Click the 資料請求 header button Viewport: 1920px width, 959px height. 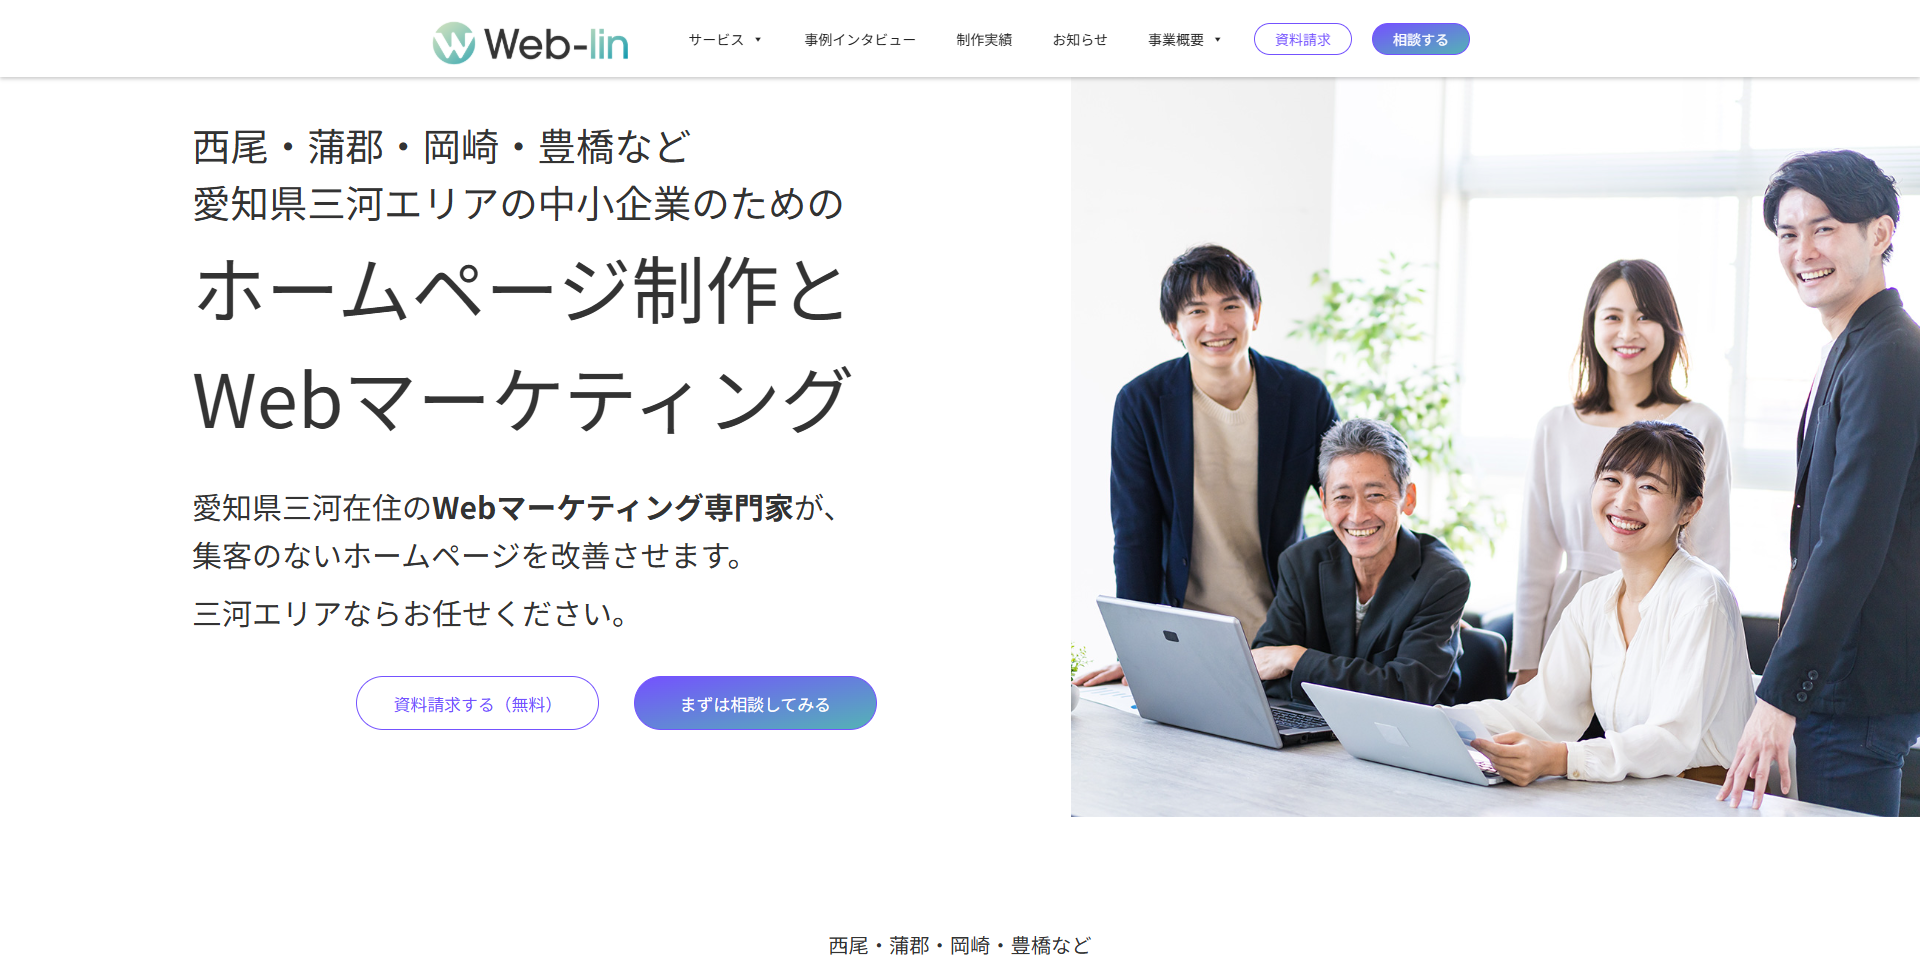1303,39
